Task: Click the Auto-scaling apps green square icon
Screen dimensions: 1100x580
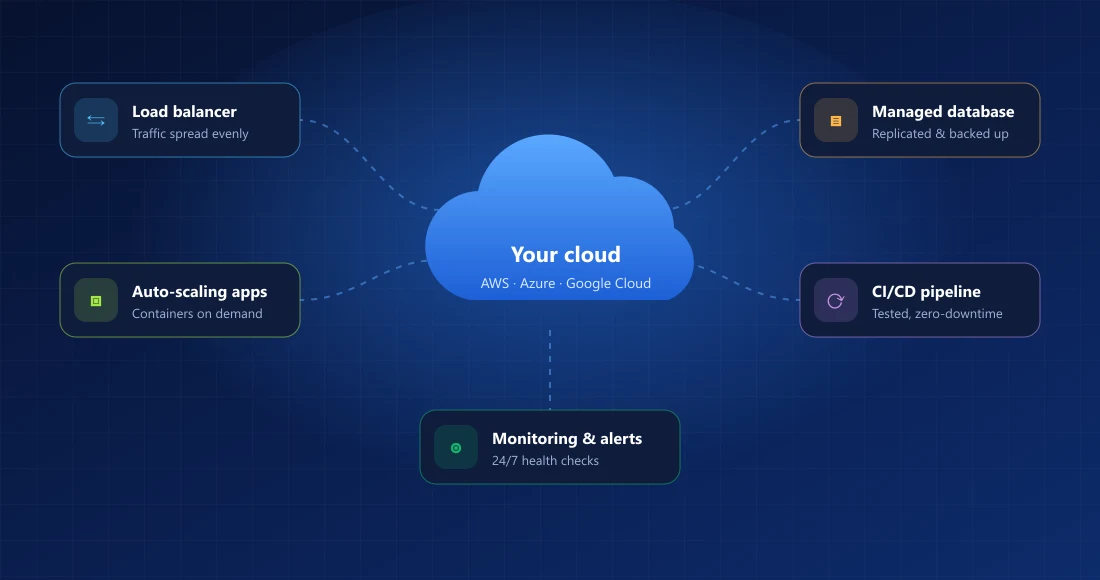Action: pos(96,301)
